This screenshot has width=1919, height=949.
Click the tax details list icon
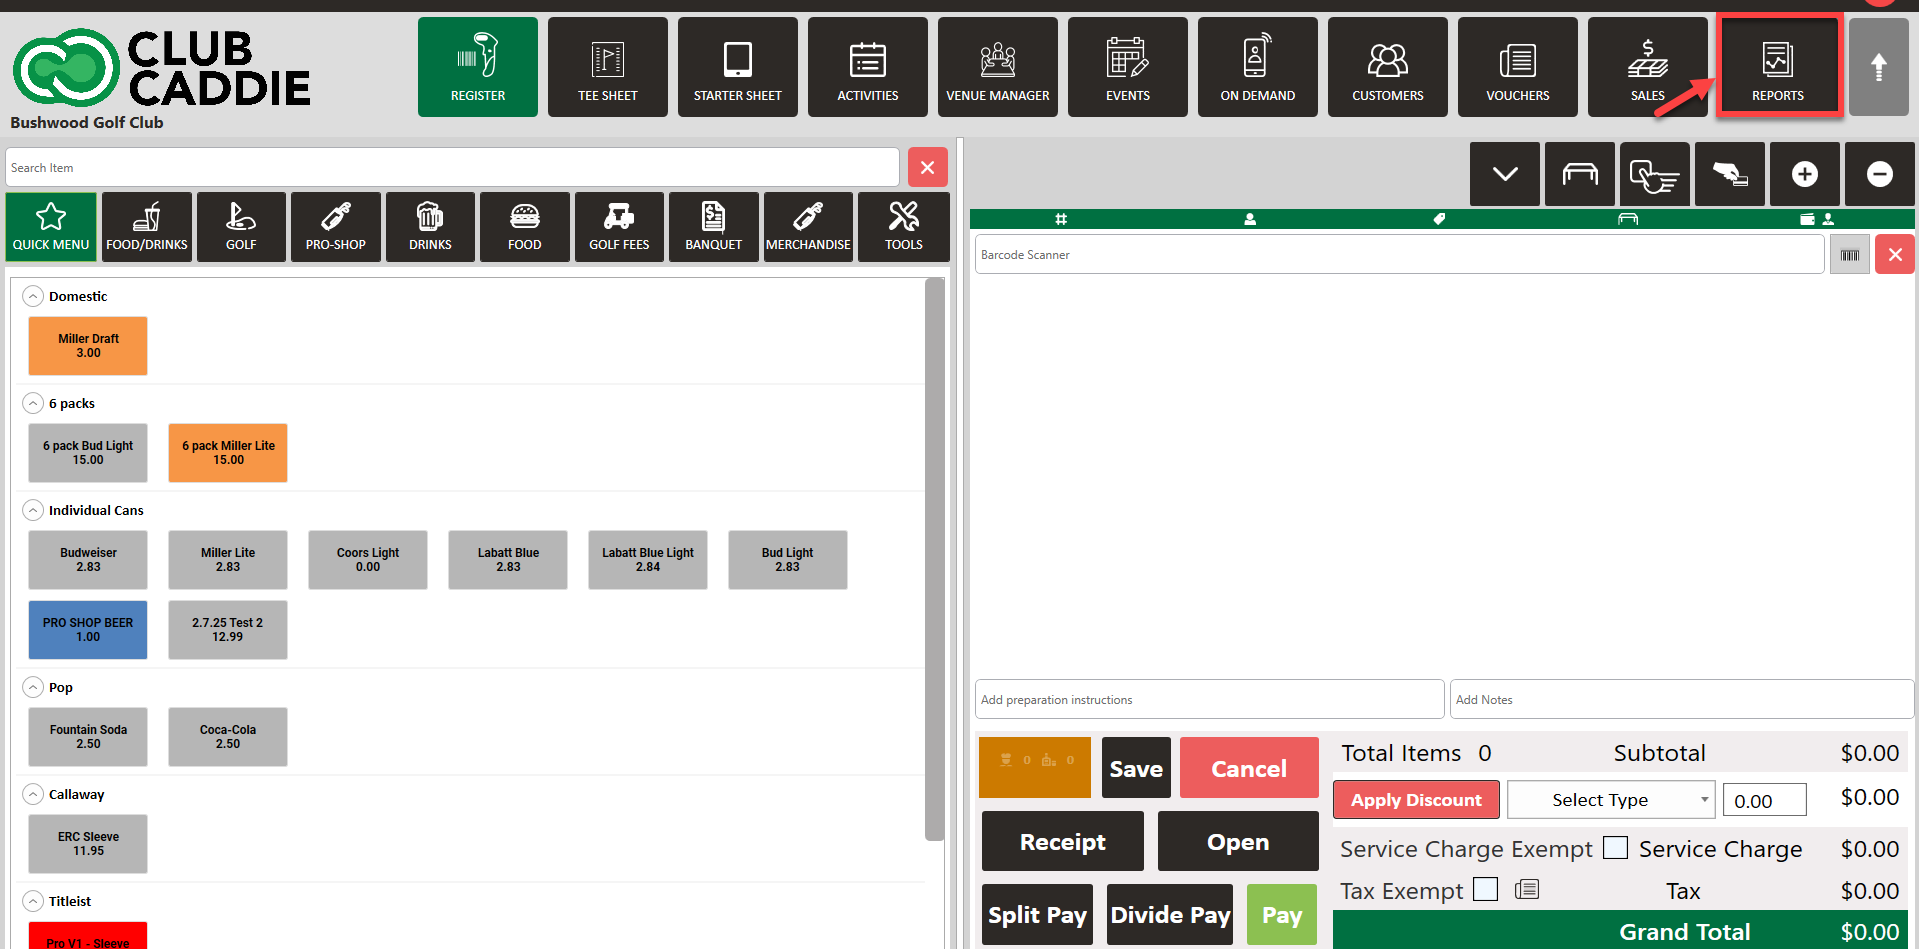[x=1527, y=889]
